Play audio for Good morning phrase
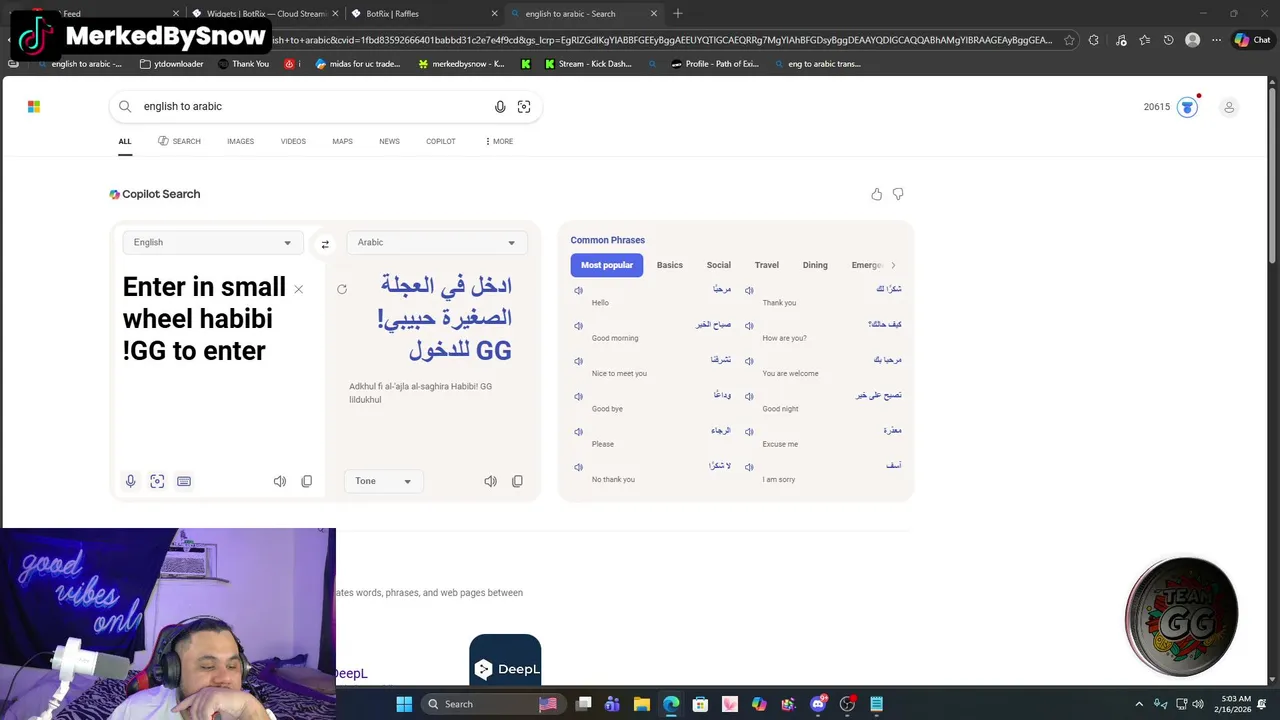This screenshot has width=1280, height=720. click(x=578, y=326)
